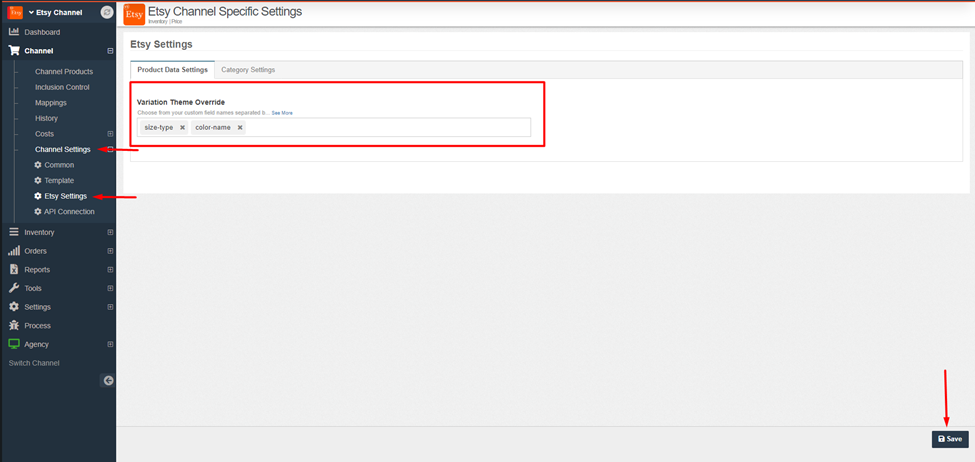Click inside Variation Theme Override field
This screenshot has height=462, width=975.
pos(334,127)
